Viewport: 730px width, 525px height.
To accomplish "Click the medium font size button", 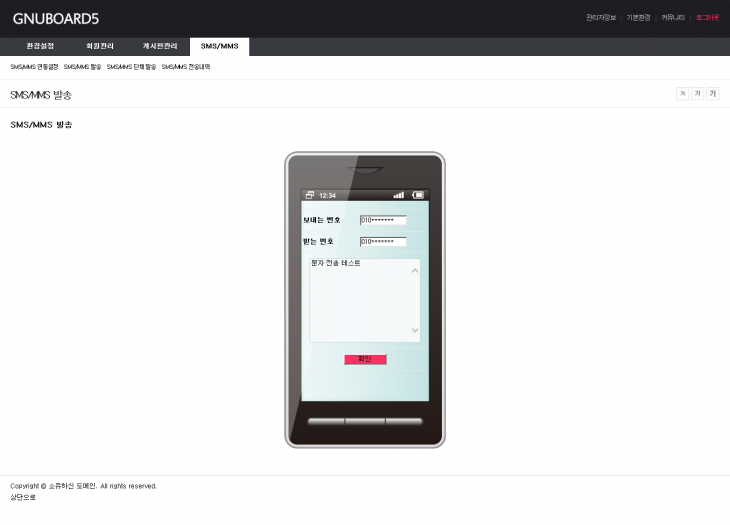I will click(697, 94).
